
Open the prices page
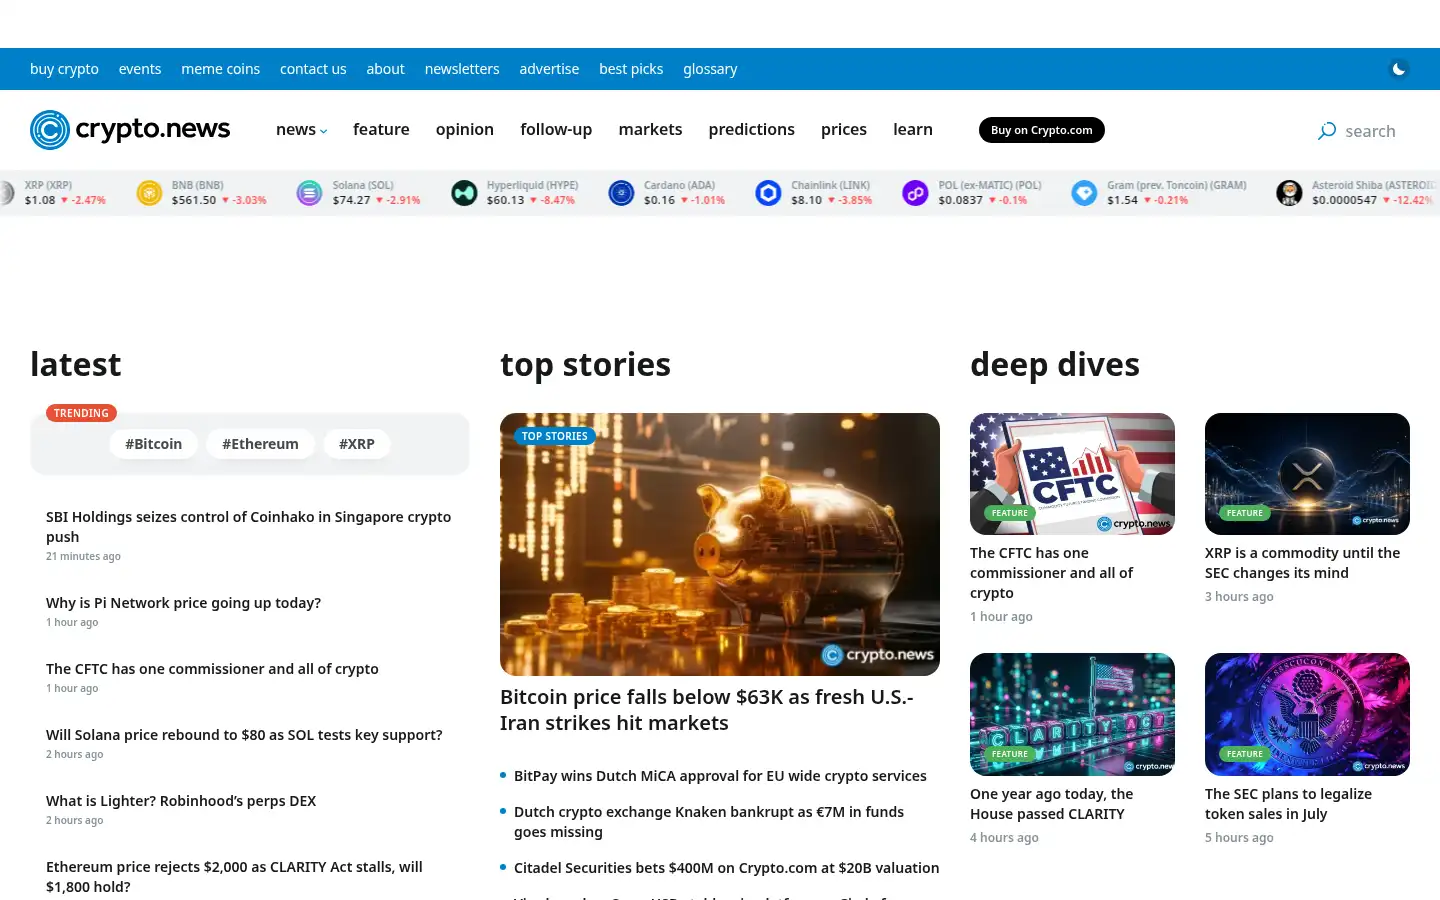pyautogui.click(x=844, y=130)
